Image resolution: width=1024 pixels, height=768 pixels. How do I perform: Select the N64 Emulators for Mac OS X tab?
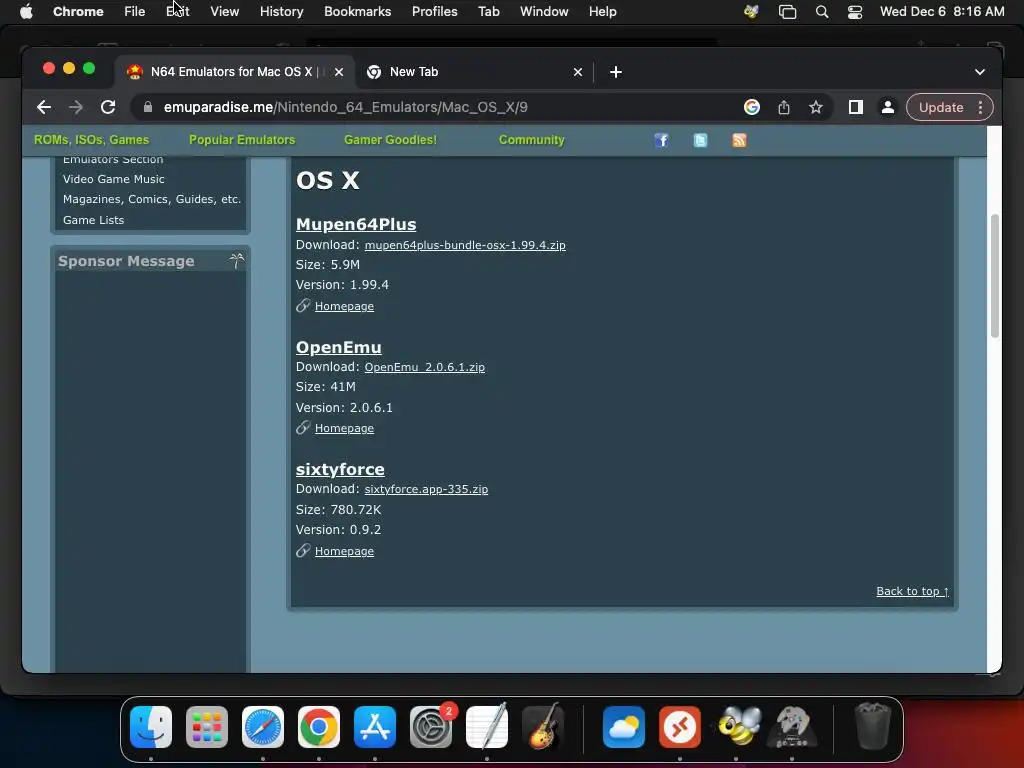tap(235, 72)
